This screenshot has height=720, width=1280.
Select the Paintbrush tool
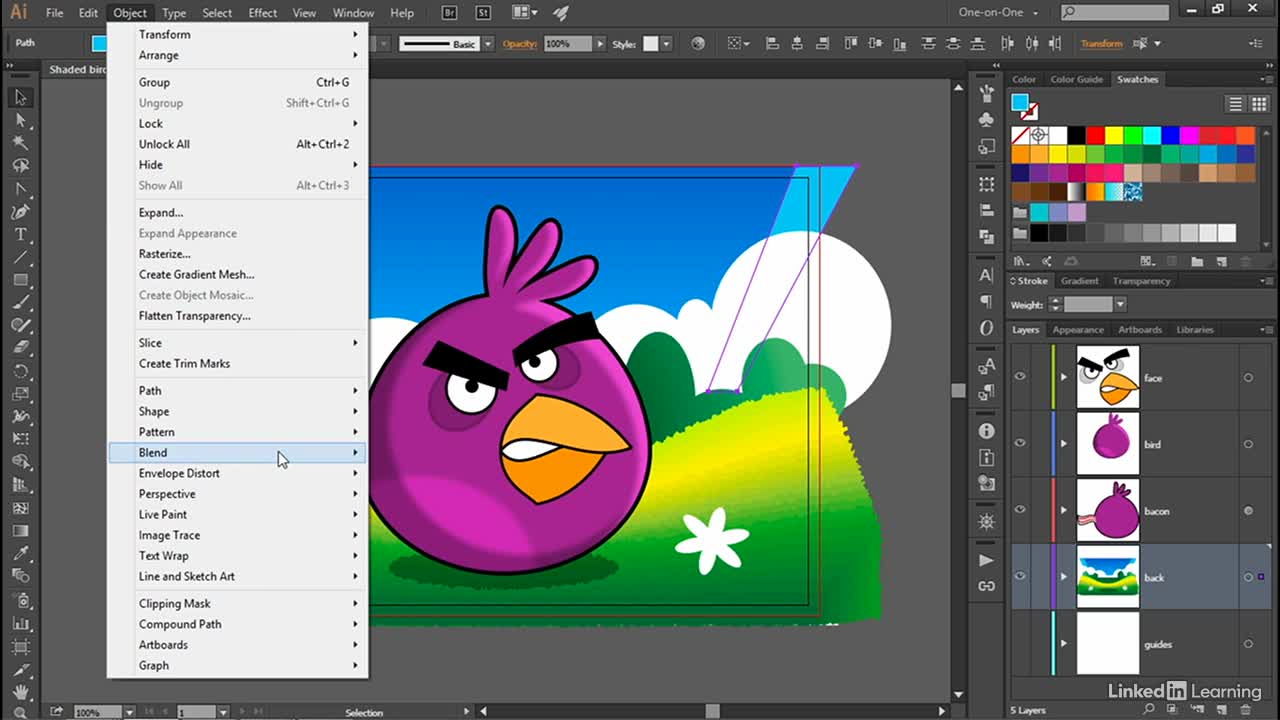[x=20, y=303]
